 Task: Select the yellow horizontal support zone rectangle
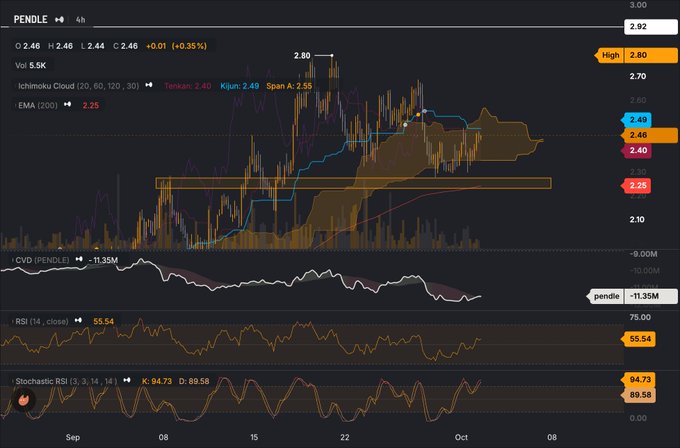353,183
